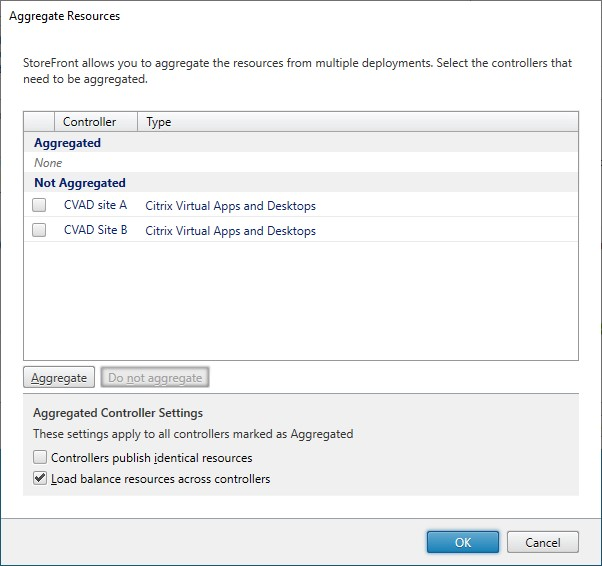Click the None placeholder under Aggregated
The image size is (602, 566).
point(48,163)
